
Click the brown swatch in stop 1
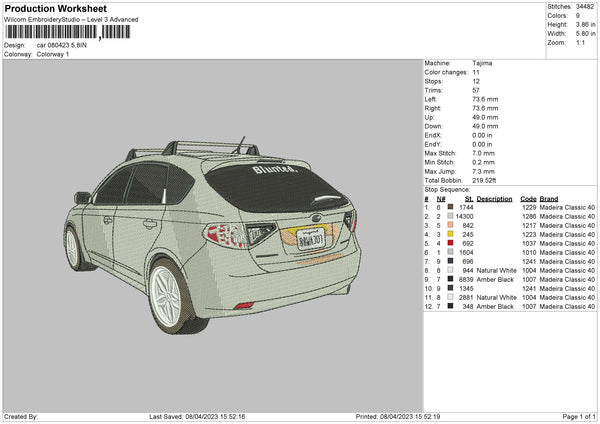(450, 207)
